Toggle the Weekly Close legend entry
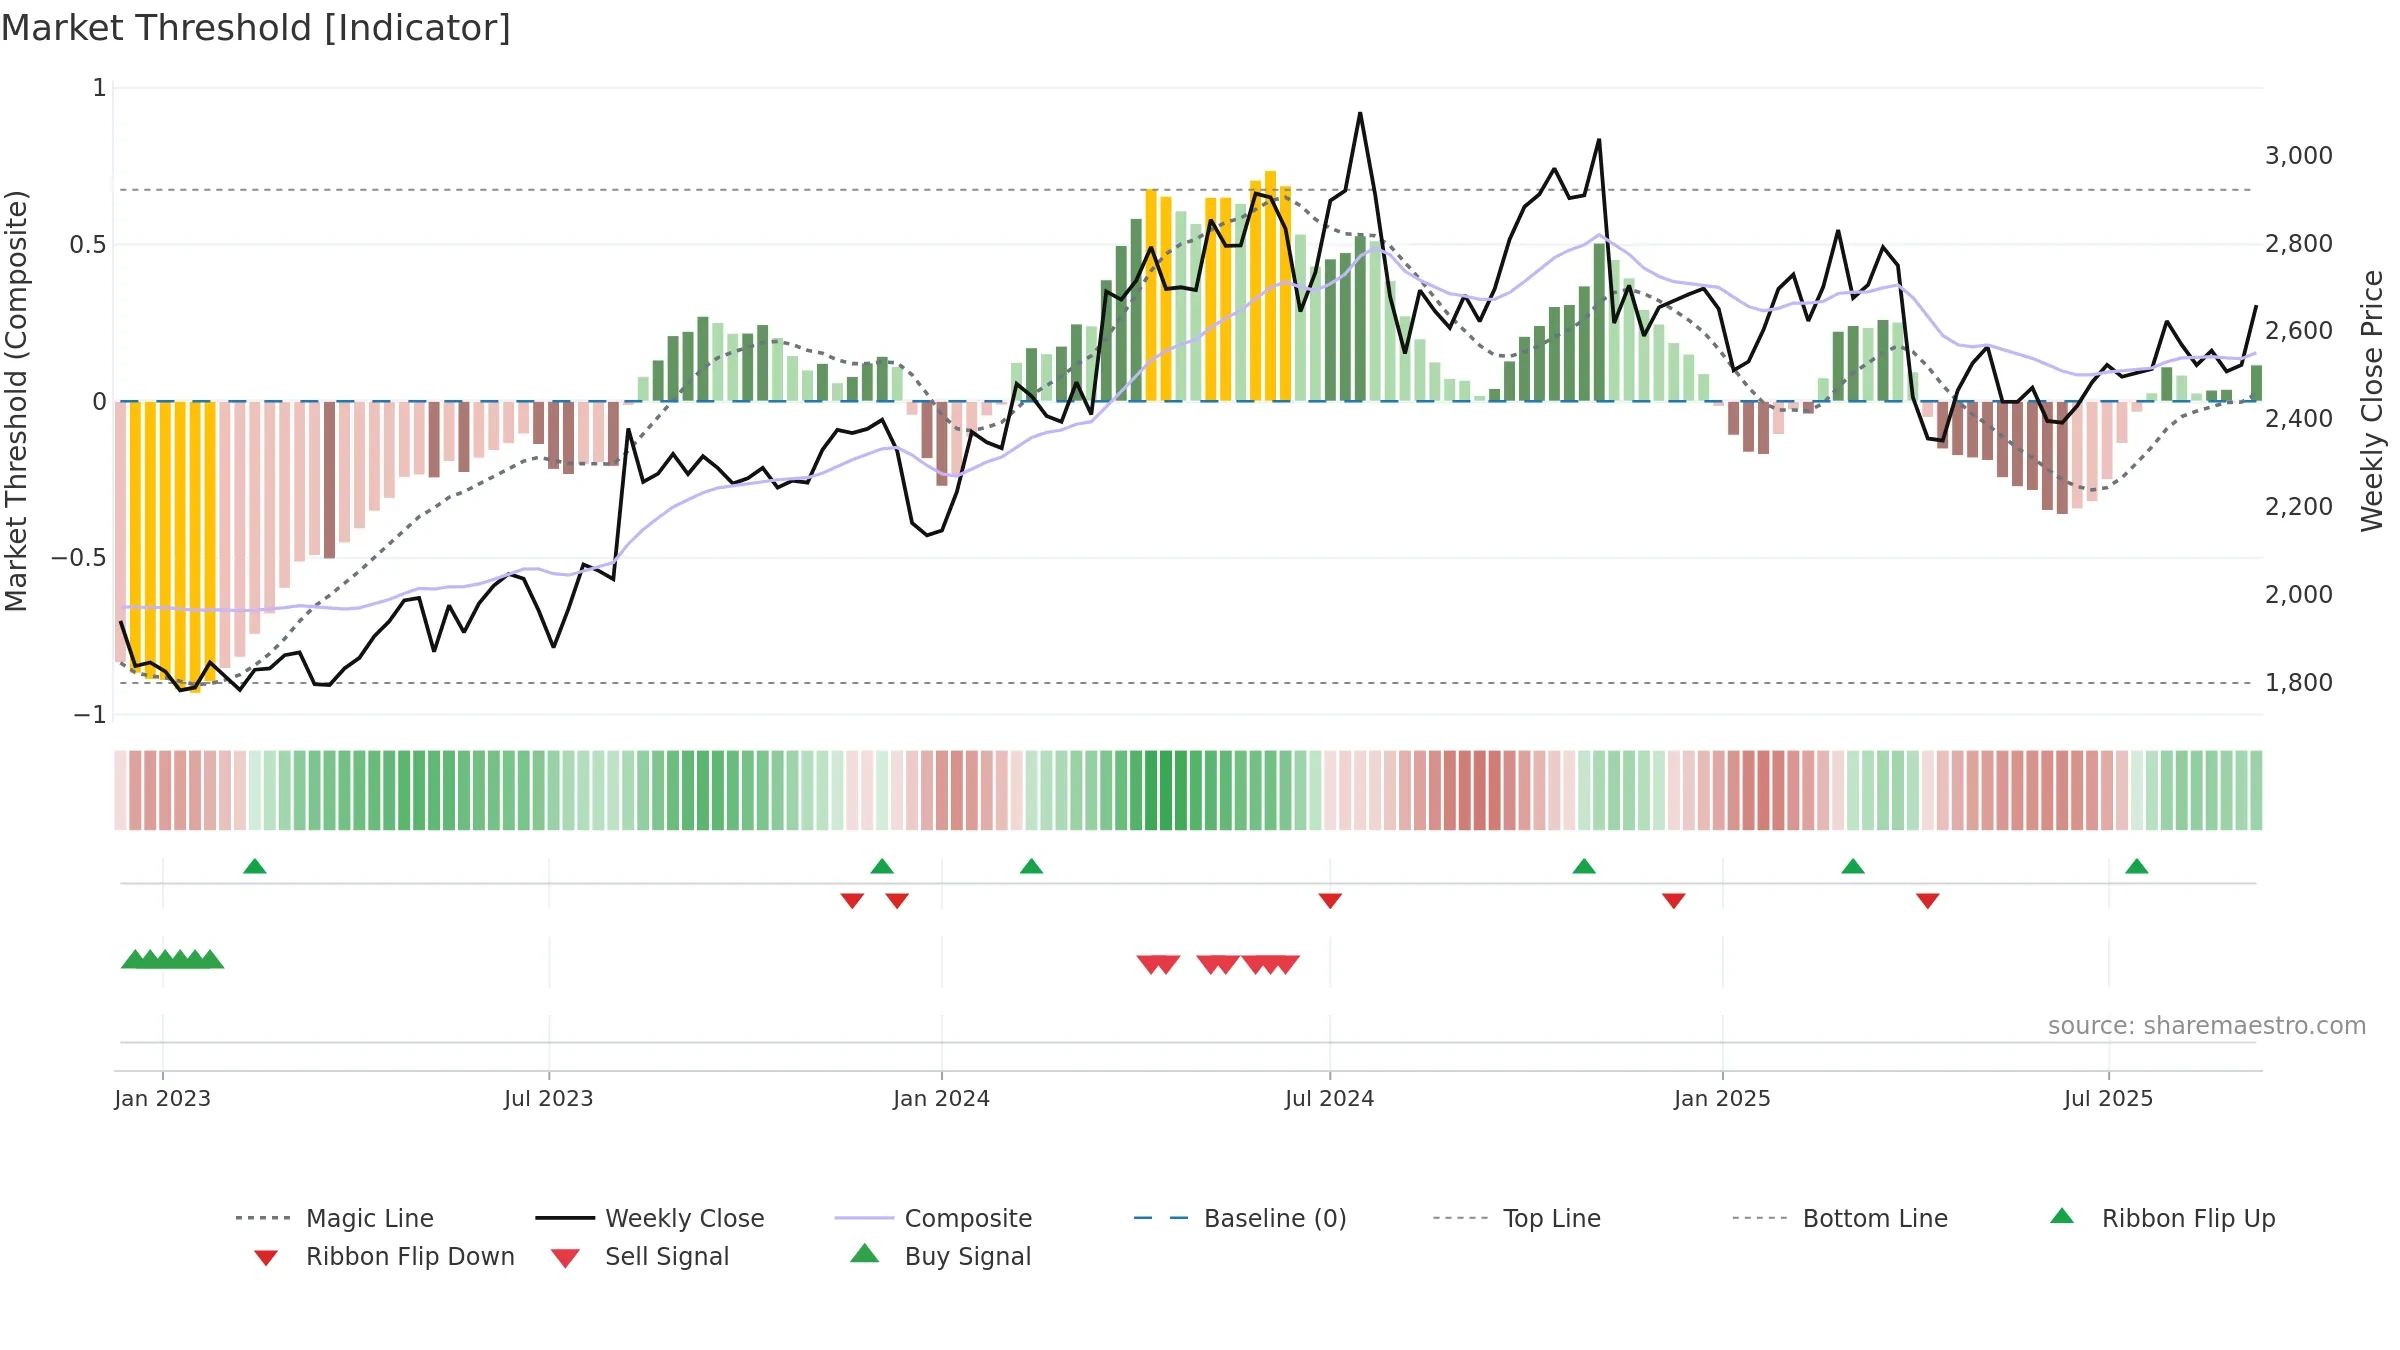 [649, 1218]
